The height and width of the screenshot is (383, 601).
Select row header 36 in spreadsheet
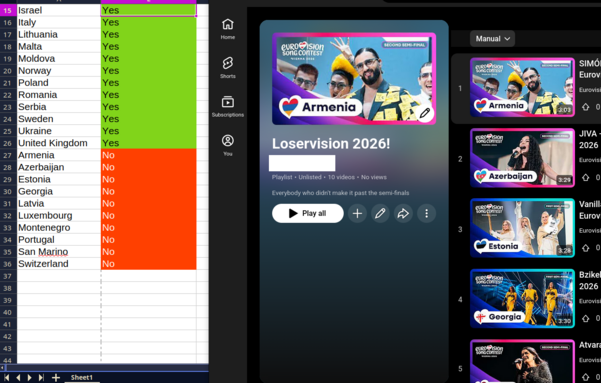point(8,264)
